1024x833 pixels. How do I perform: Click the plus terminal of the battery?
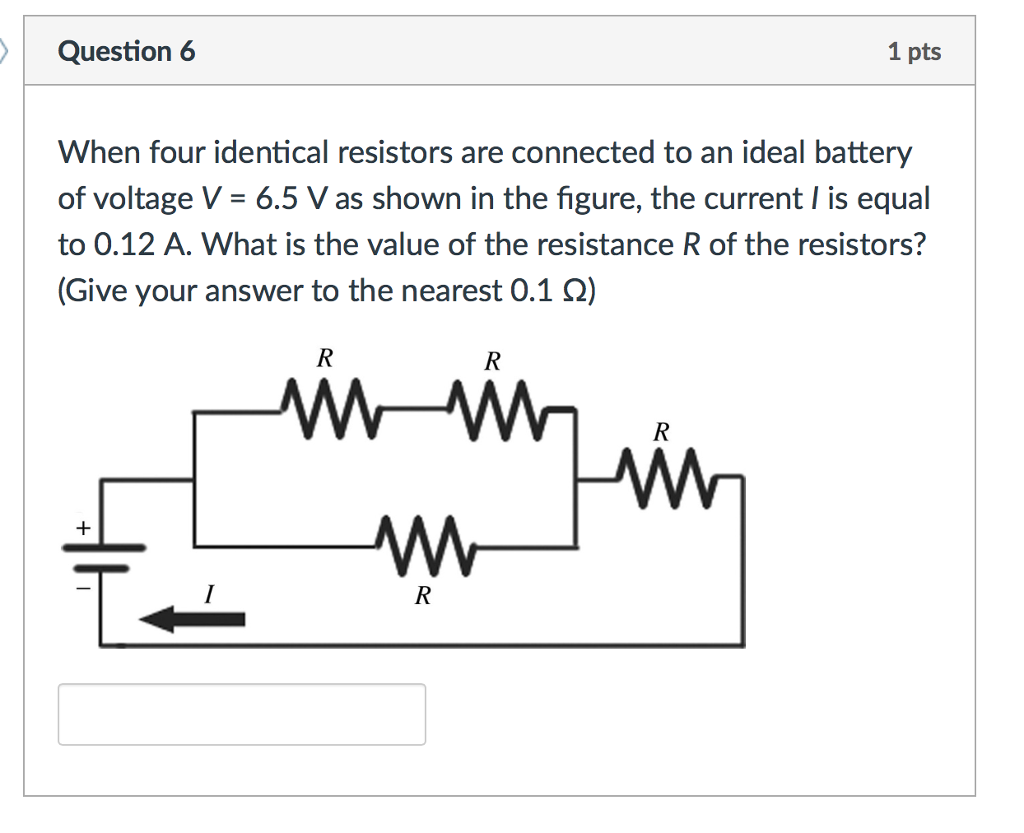click(x=83, y=528)
